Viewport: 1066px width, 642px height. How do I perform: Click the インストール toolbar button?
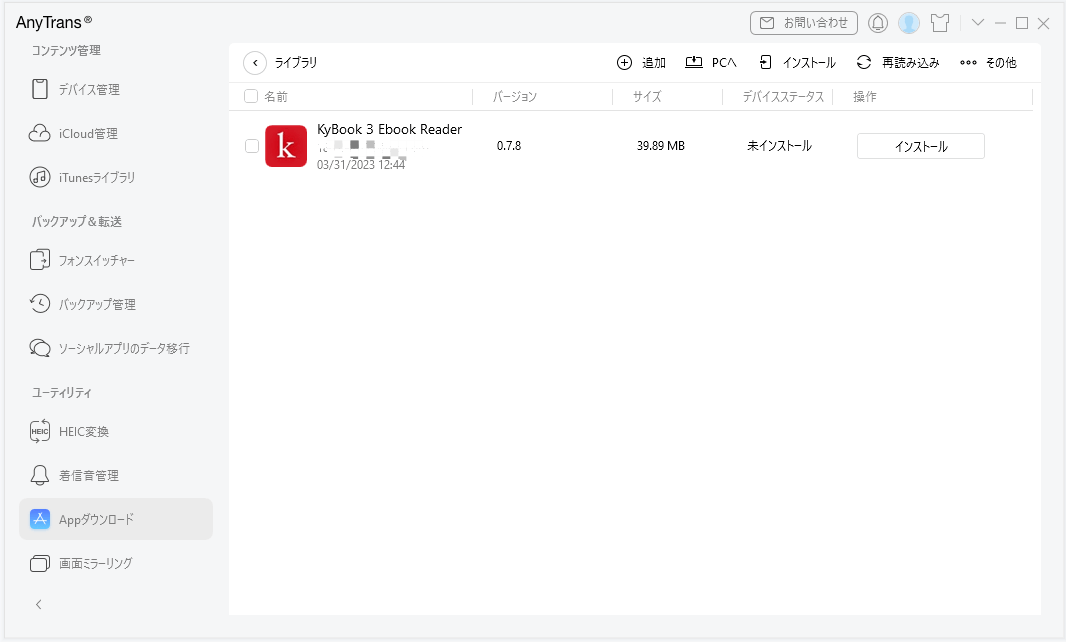[797, 63]
